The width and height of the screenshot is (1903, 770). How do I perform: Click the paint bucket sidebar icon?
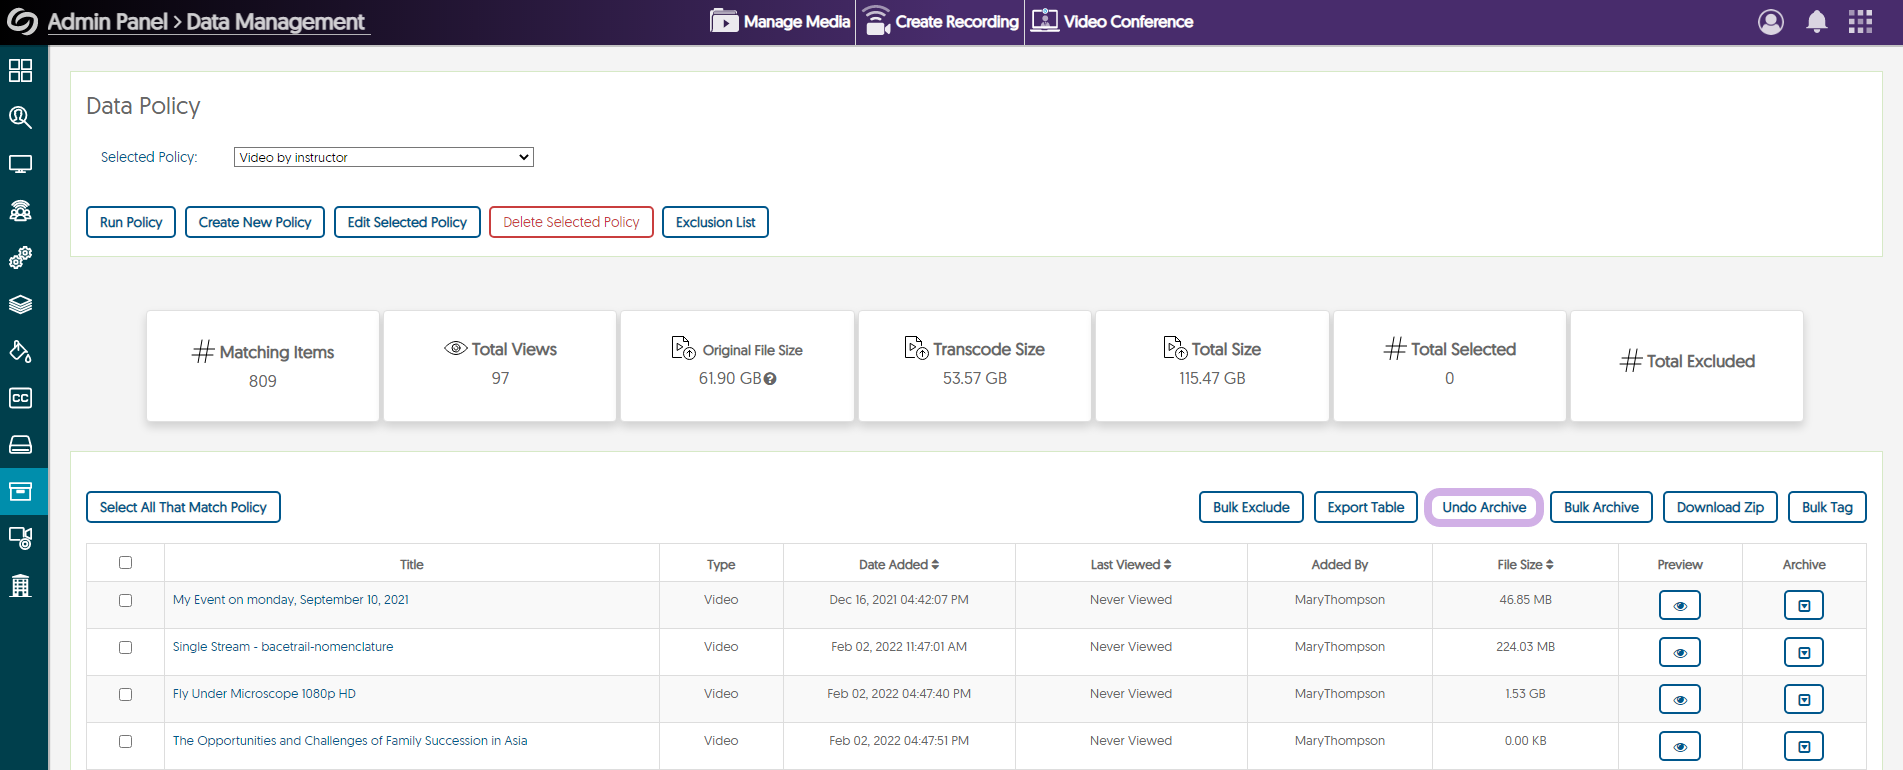tap(20, 351)
